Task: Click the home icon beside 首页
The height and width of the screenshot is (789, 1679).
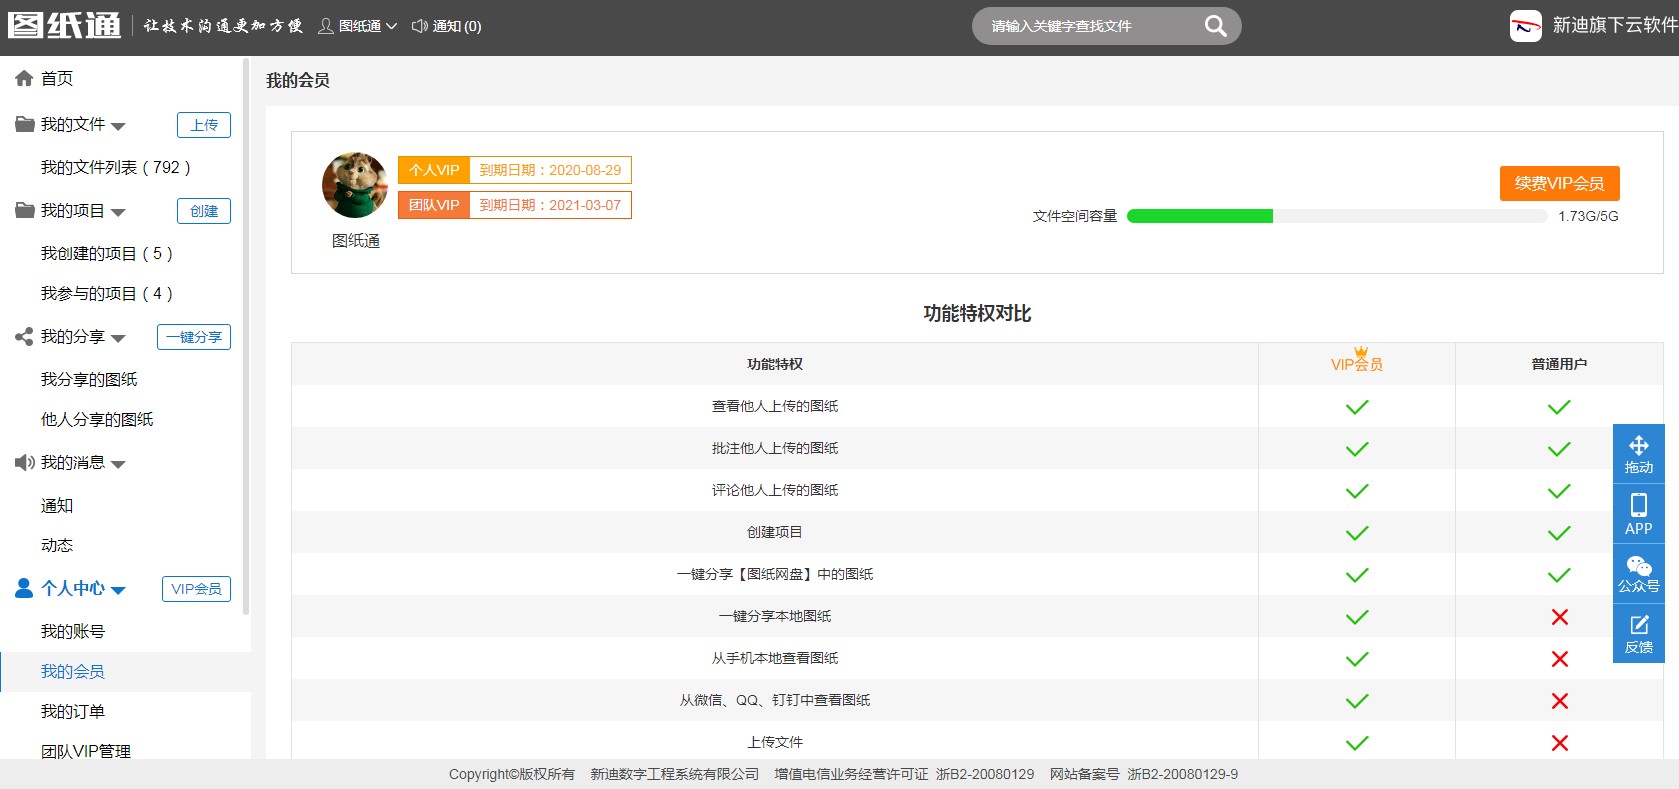Action: [24, 78]
